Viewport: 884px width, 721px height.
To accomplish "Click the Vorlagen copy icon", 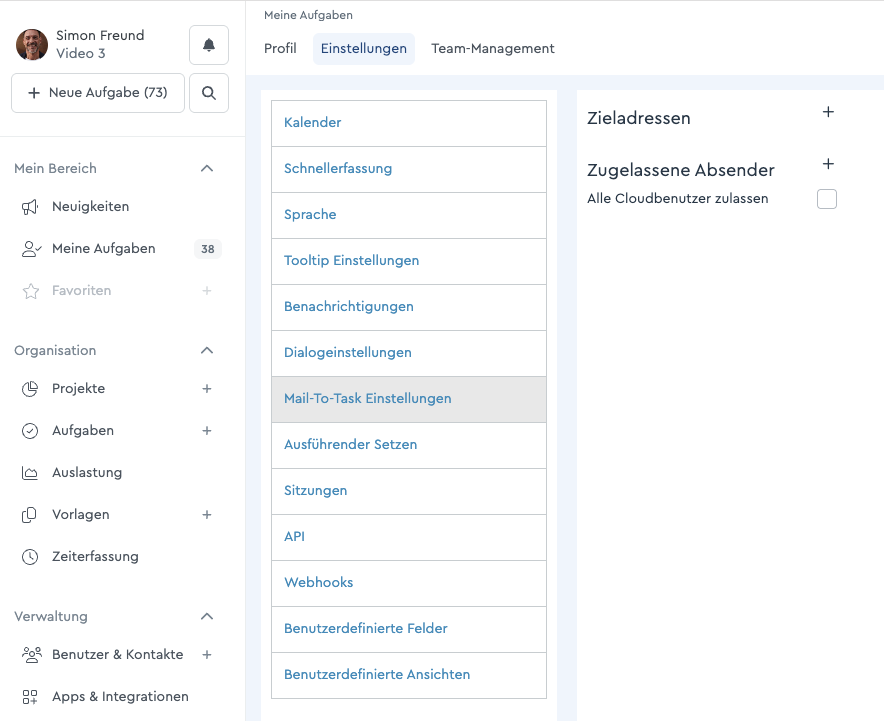I will click(29, 515).
